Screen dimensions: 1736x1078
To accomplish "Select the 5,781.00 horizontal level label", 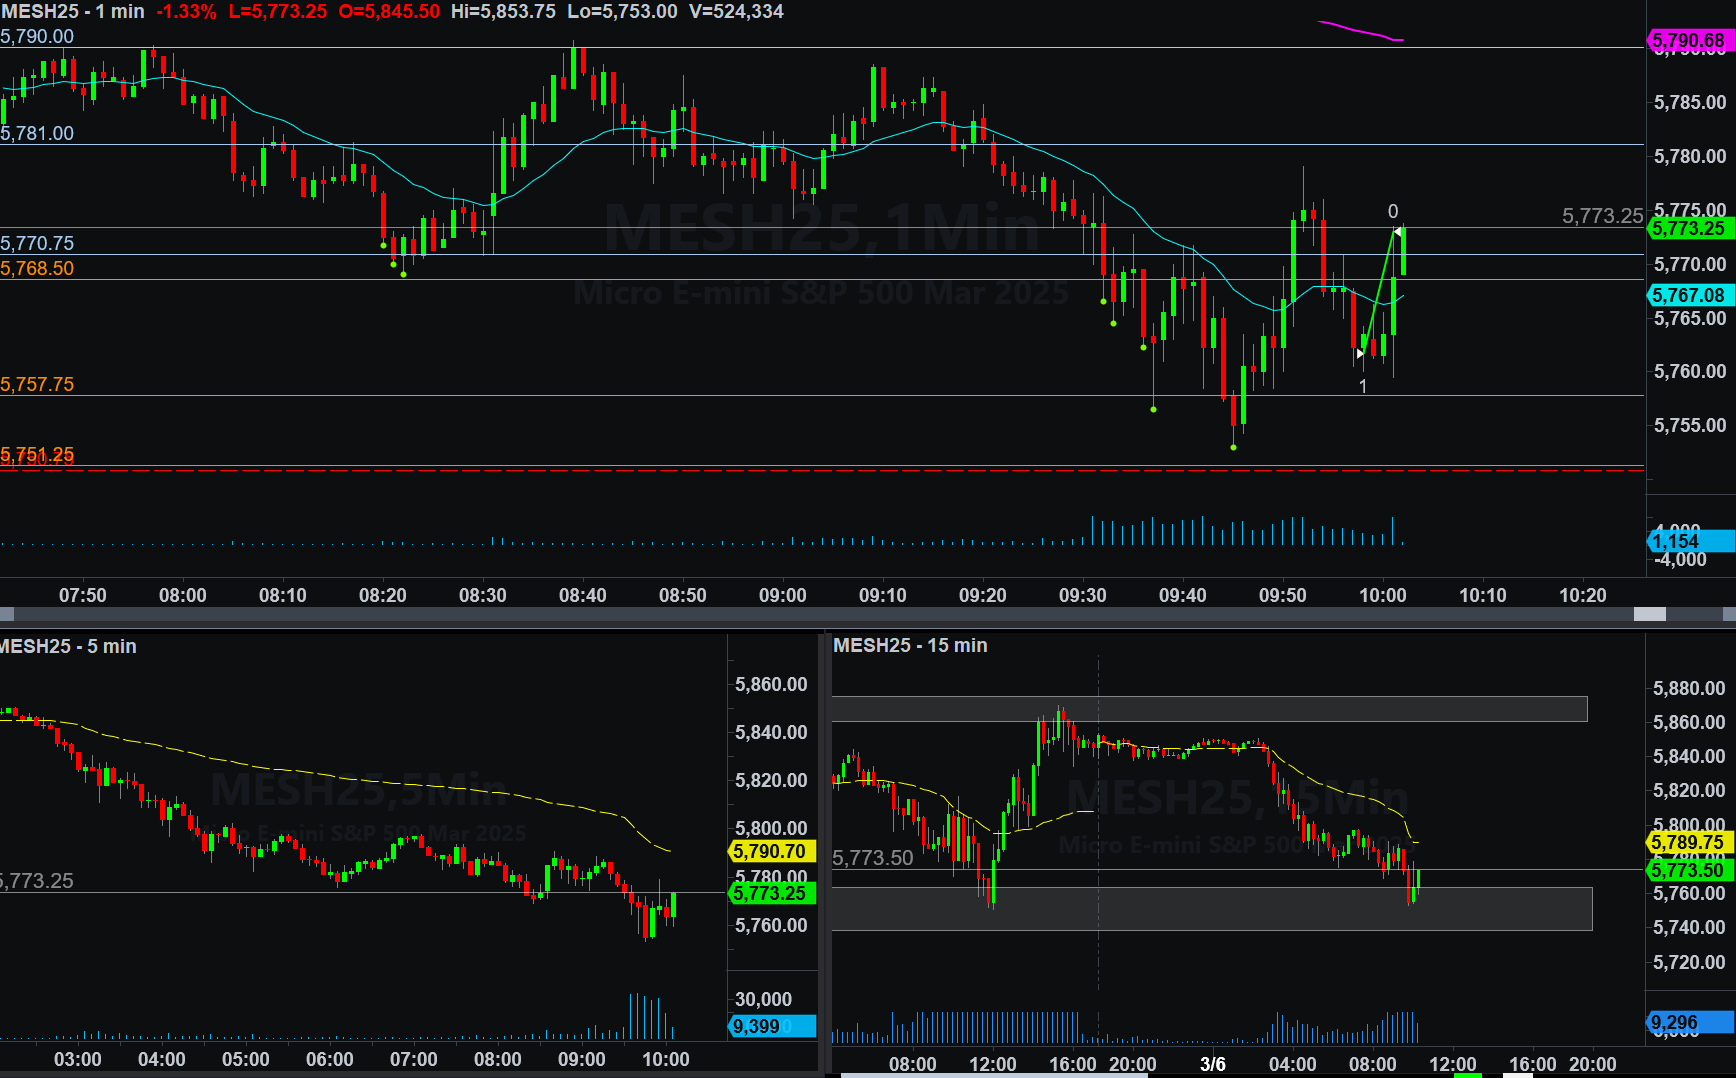I will coord(37,133).
